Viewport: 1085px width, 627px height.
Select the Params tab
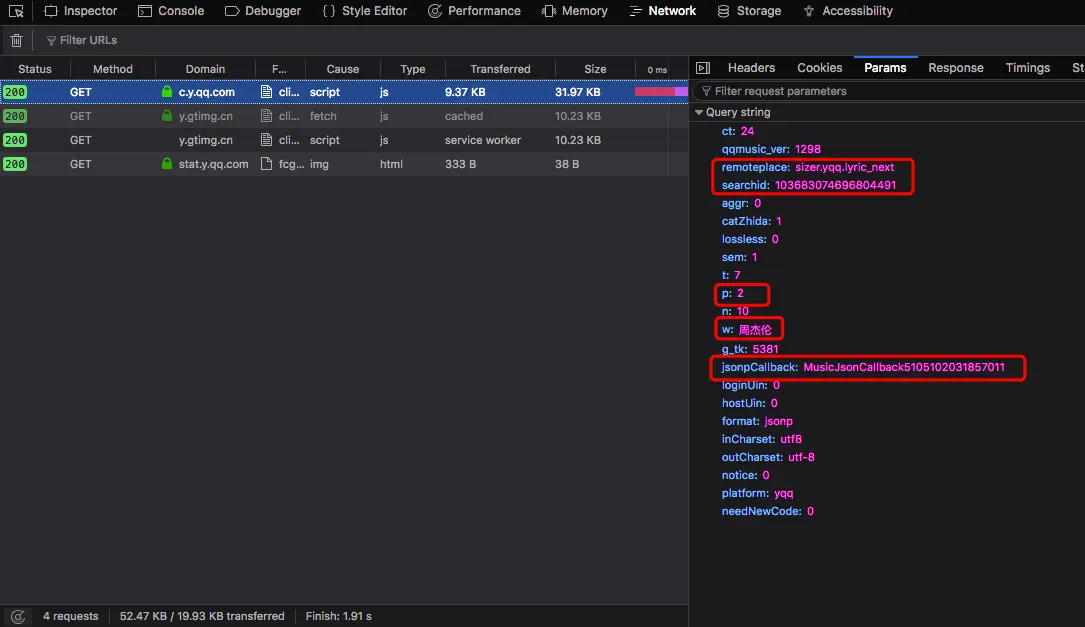[x=885, y=68]
